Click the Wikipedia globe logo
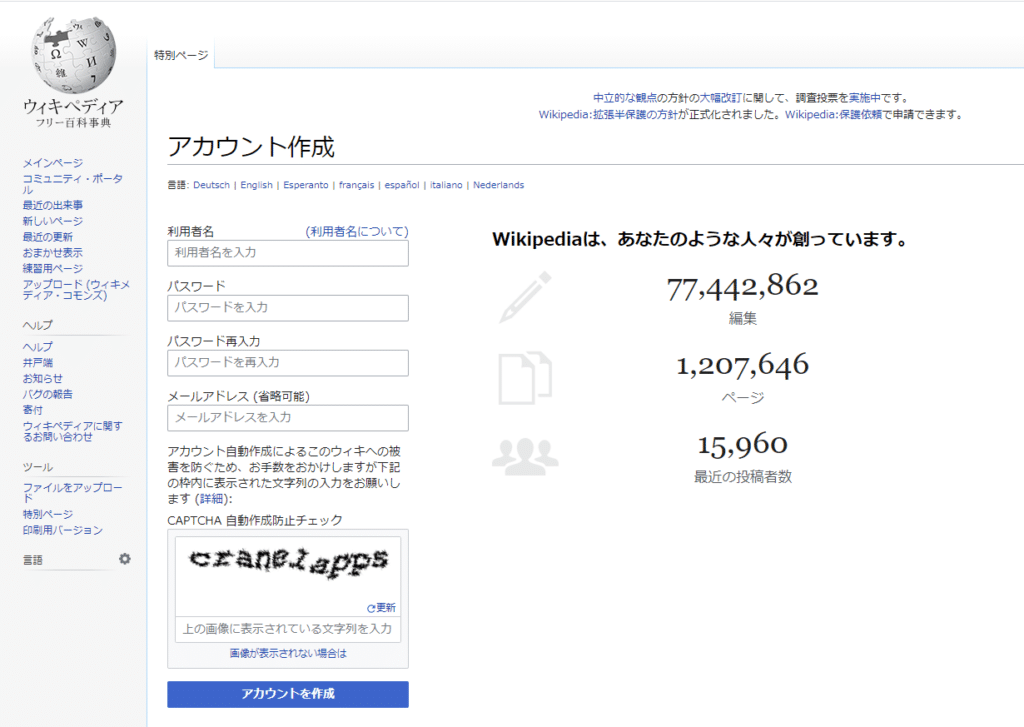The image size is (1024, 727). [73, 56]
